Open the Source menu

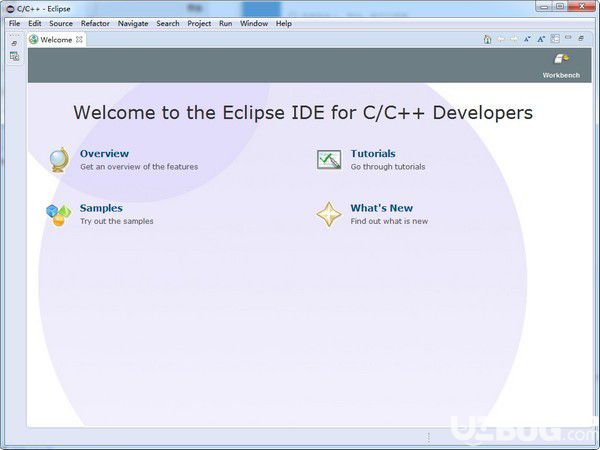[61, 23]
